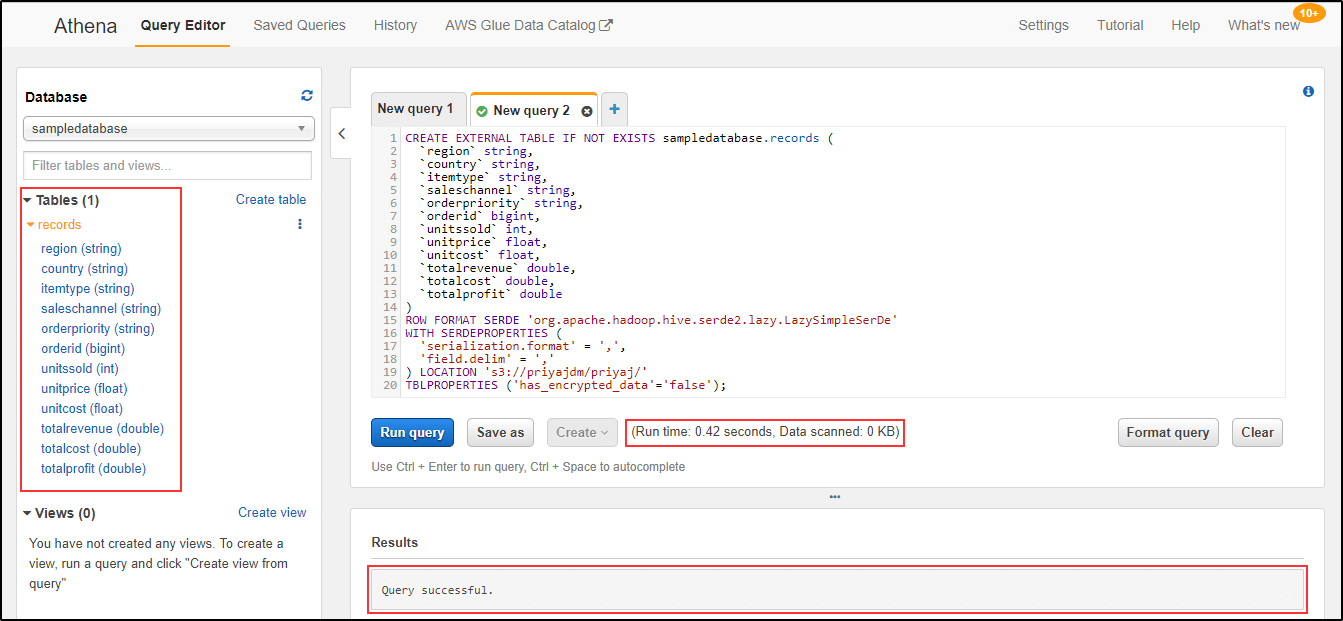1343x621 pixels.
Task: Select the unitssold (int) column
Action: pyautogui.click(x=80, y=369)
